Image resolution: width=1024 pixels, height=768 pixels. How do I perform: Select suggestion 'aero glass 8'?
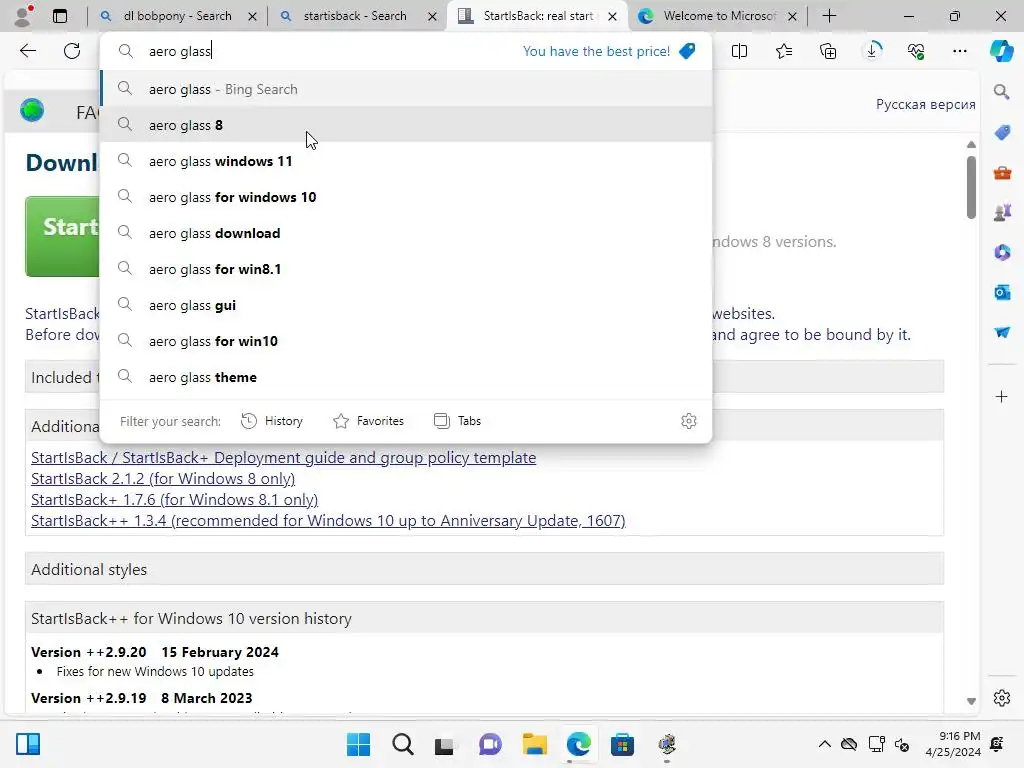coord(406,125)
